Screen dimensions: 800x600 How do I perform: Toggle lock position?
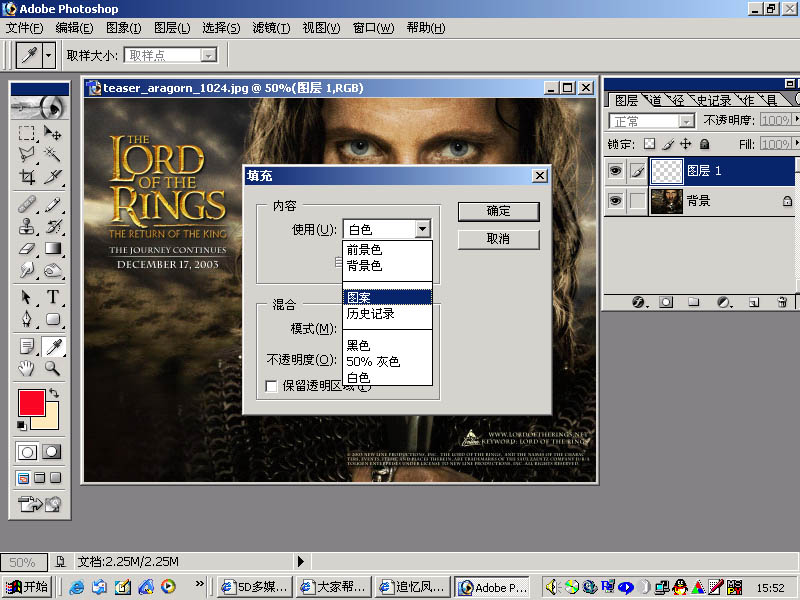[x=686, y=144]
